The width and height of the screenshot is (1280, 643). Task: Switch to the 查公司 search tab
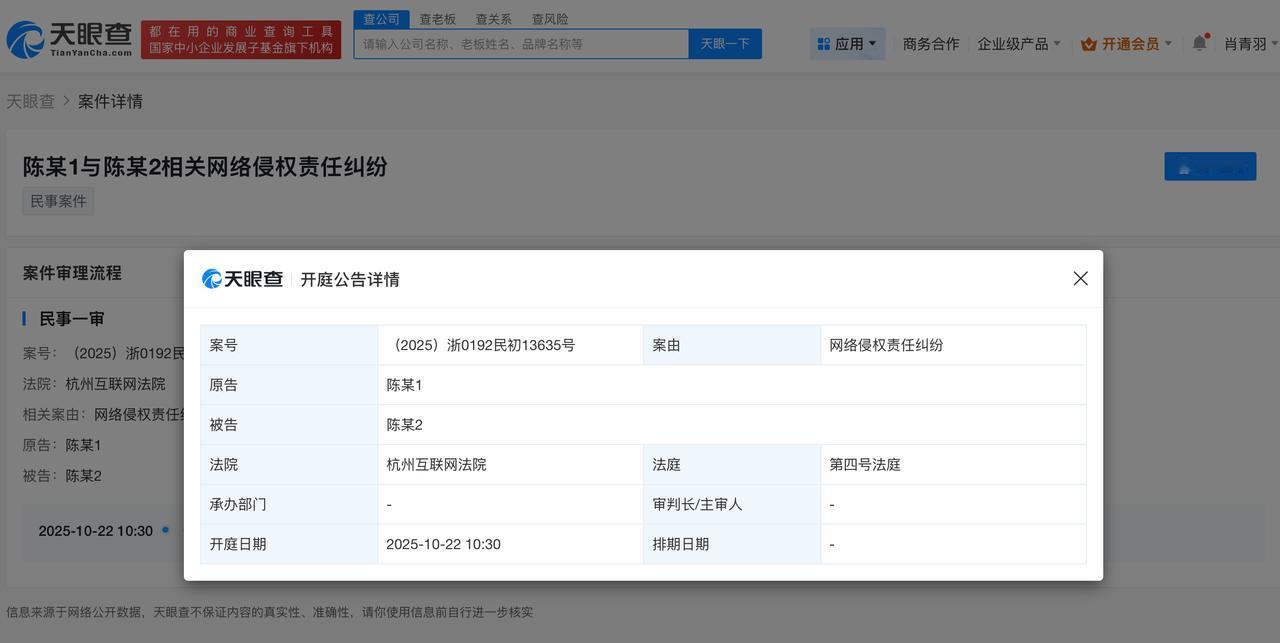[381, 19]
